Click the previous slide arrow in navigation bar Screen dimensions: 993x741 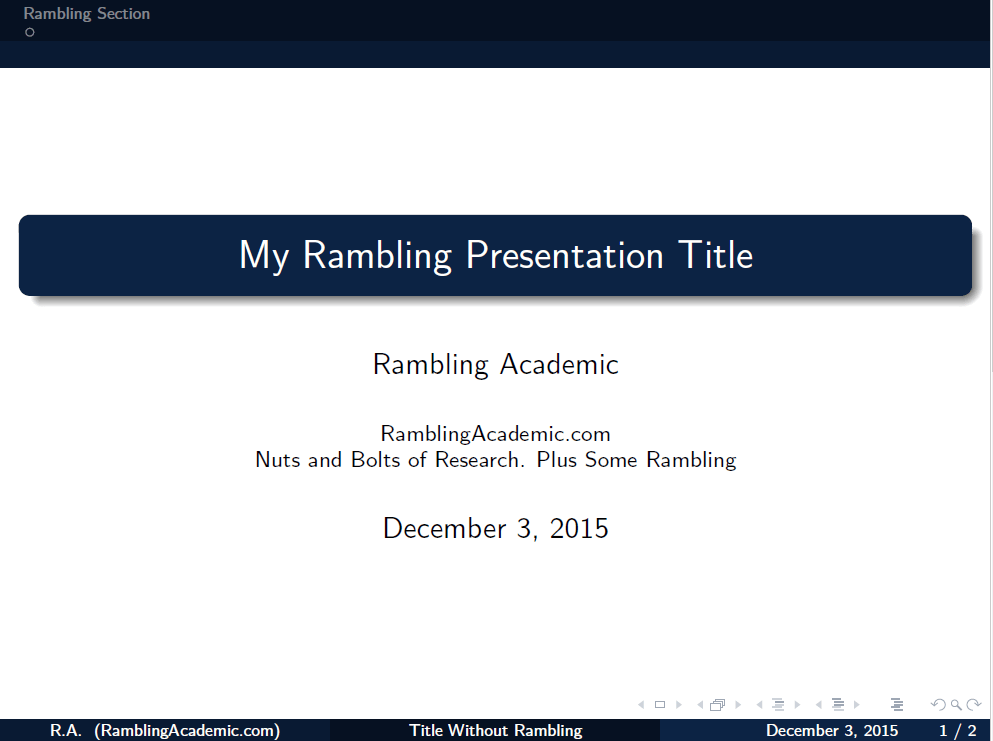point(641,705)
